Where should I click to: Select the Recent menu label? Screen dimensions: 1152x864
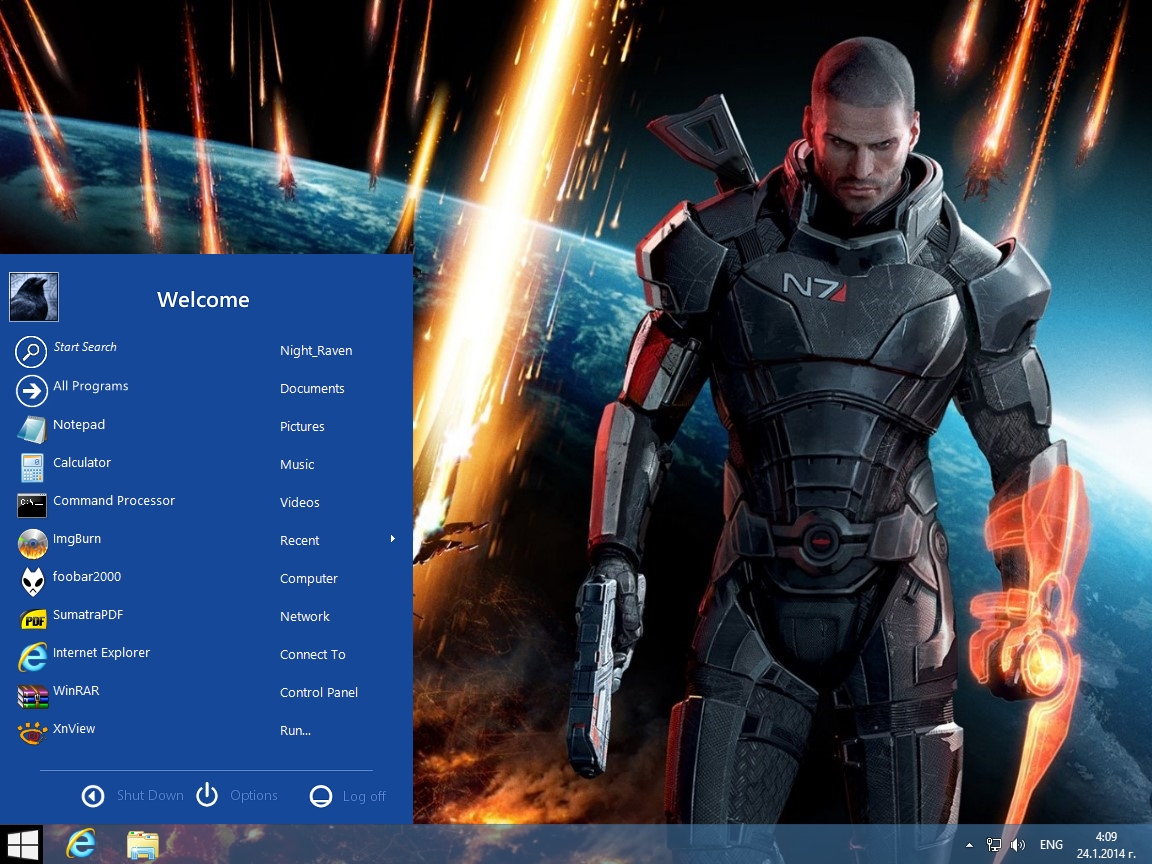pos(300,541)
